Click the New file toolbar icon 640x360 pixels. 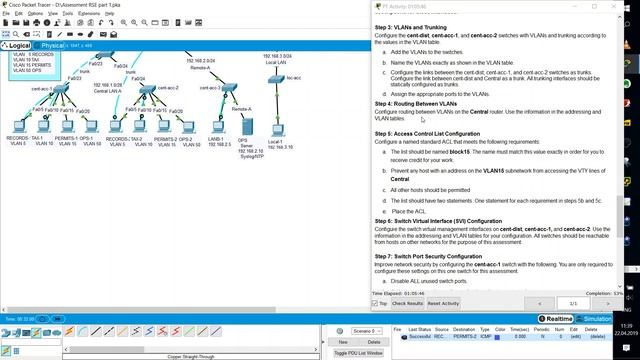point(6,23)
